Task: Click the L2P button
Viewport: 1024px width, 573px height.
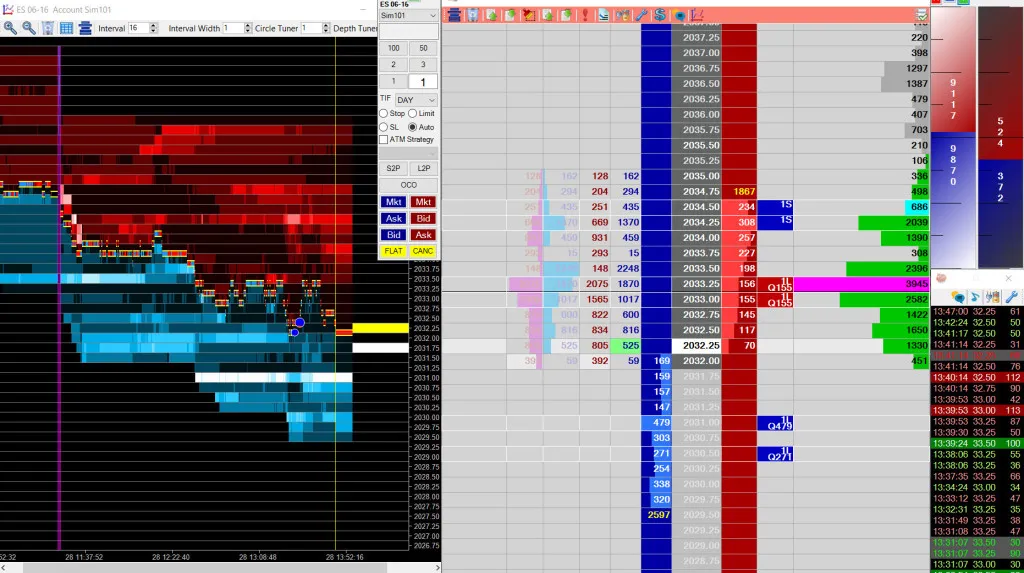Action: (423, 169)
